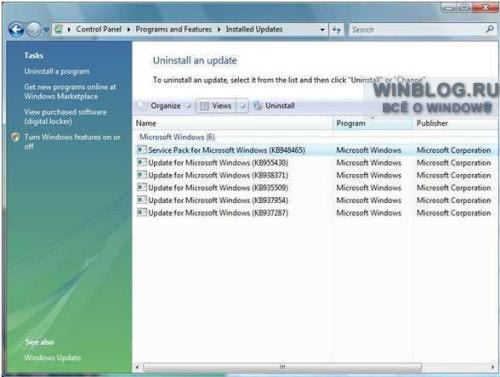Click icon of KB937287 update row
Image resolution: width=500 pixels, height=377 pixels.
[142, 213]
